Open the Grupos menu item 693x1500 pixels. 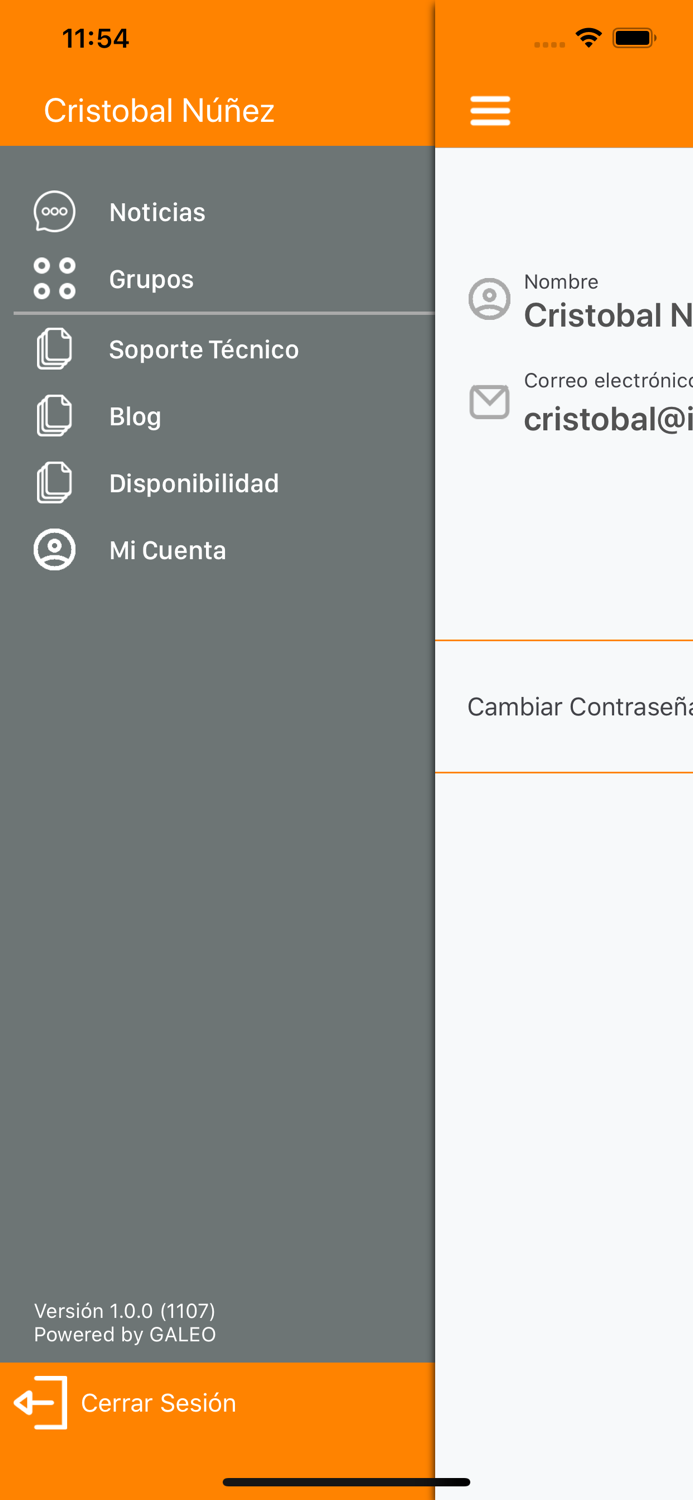click(x=217, y=279)
